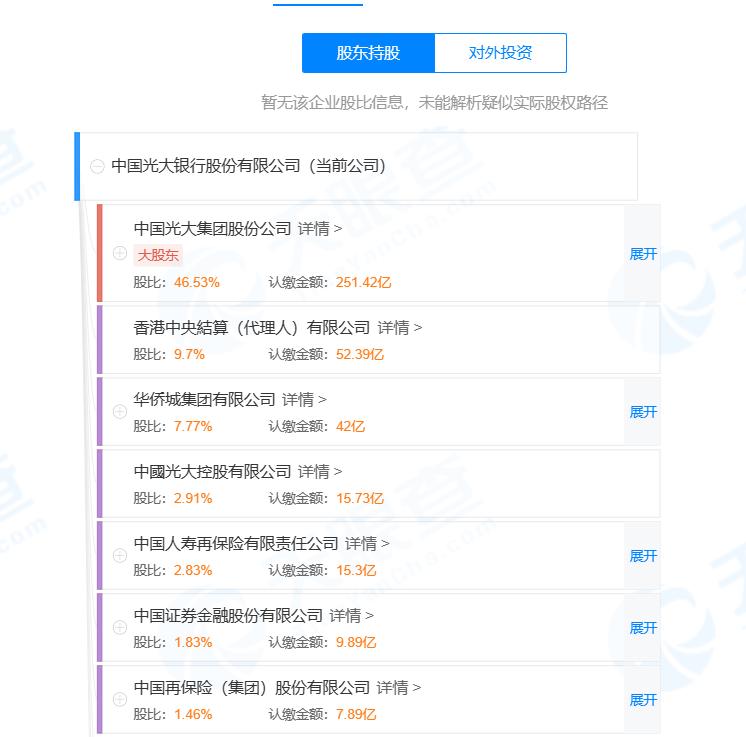Click the 9.89亿 subscribed amount
This screenshot has height=737, width=746.
point(355,642)
